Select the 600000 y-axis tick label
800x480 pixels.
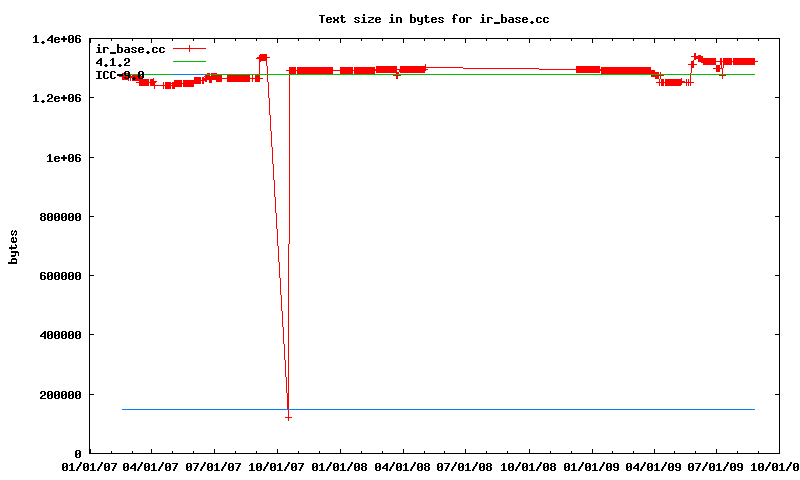click(x=59, y=276)
